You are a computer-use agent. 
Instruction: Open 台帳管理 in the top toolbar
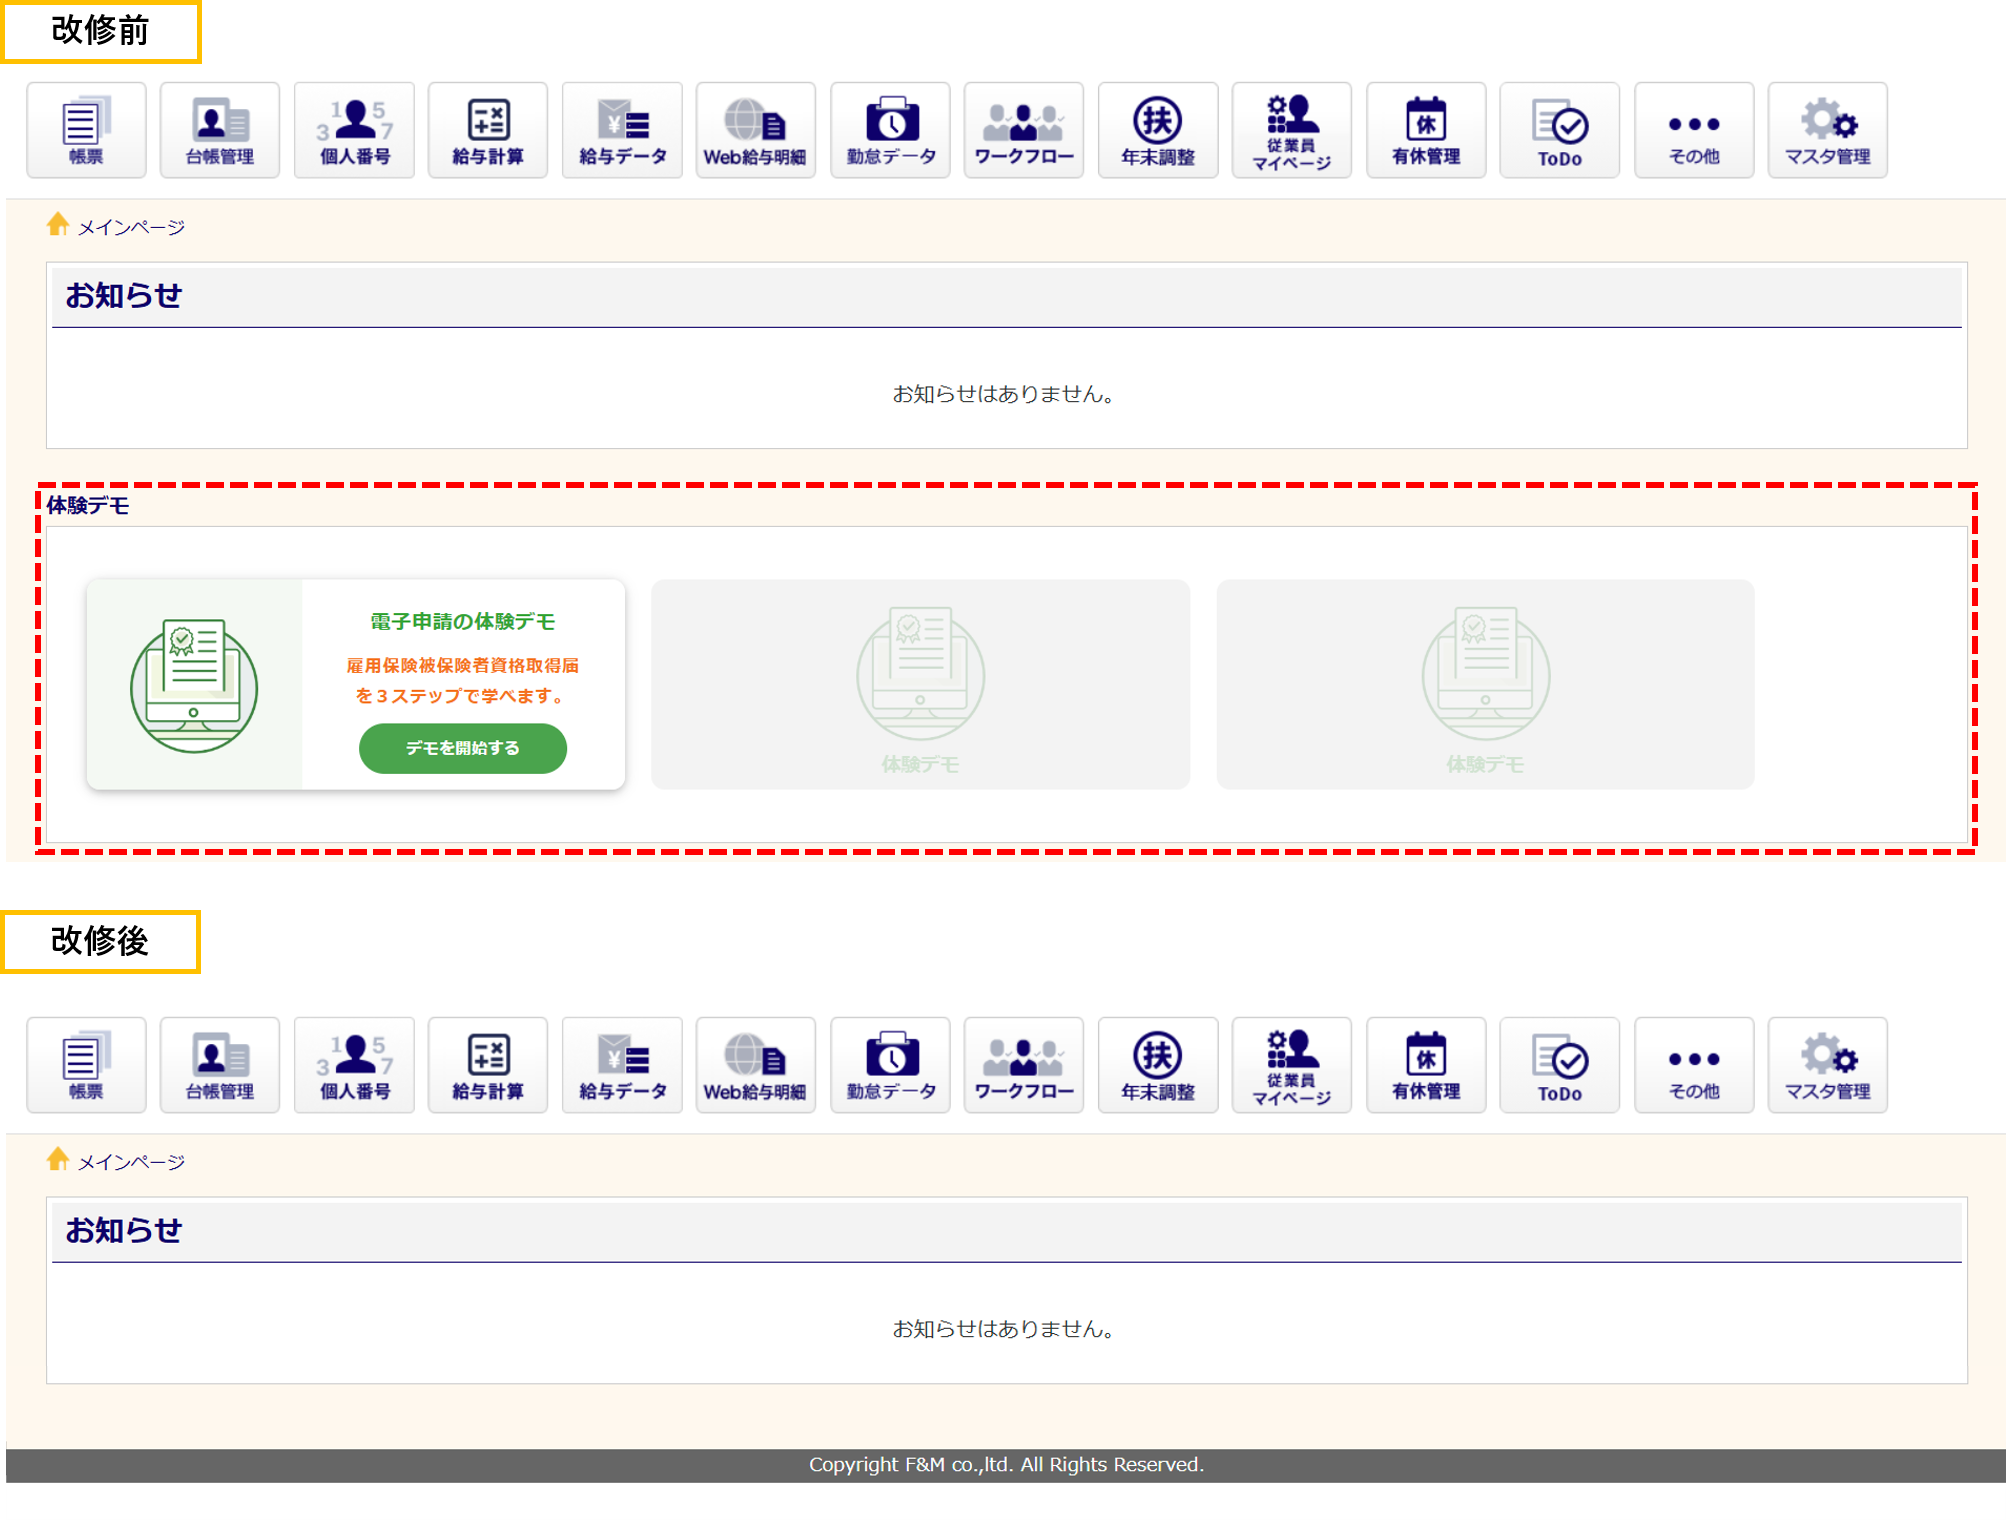pyautogui.click(x=220, y=130)
